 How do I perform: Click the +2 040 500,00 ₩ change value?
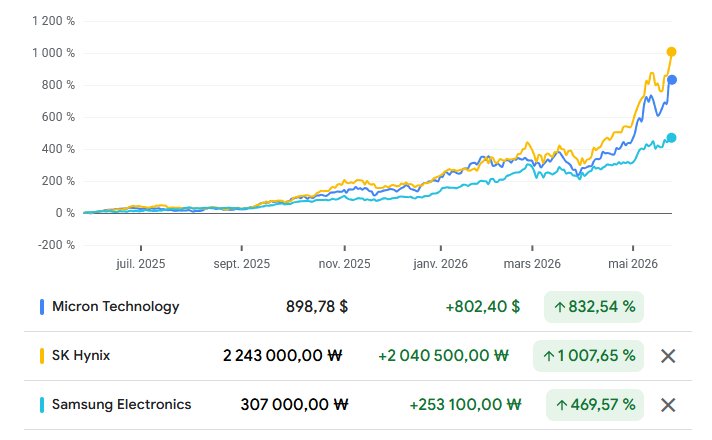[444, 356]
